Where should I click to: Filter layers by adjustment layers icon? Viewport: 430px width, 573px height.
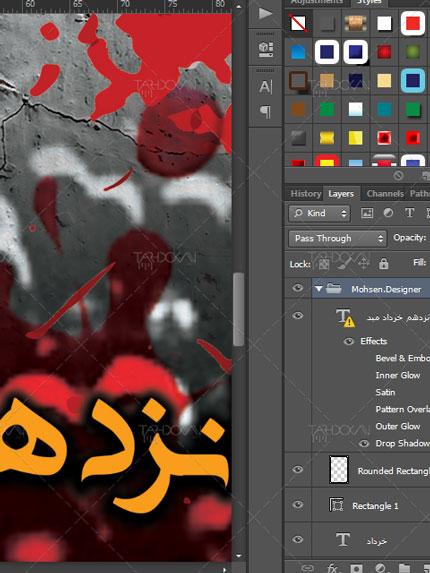pyautogui.click(x=388, y=213)
